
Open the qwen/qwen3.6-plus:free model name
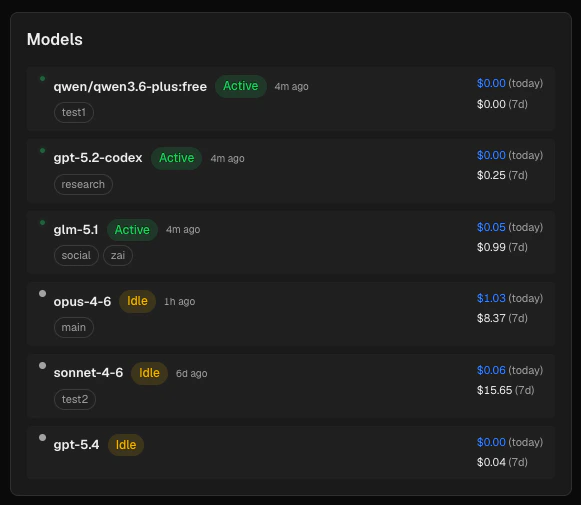(x=130, y=86)
